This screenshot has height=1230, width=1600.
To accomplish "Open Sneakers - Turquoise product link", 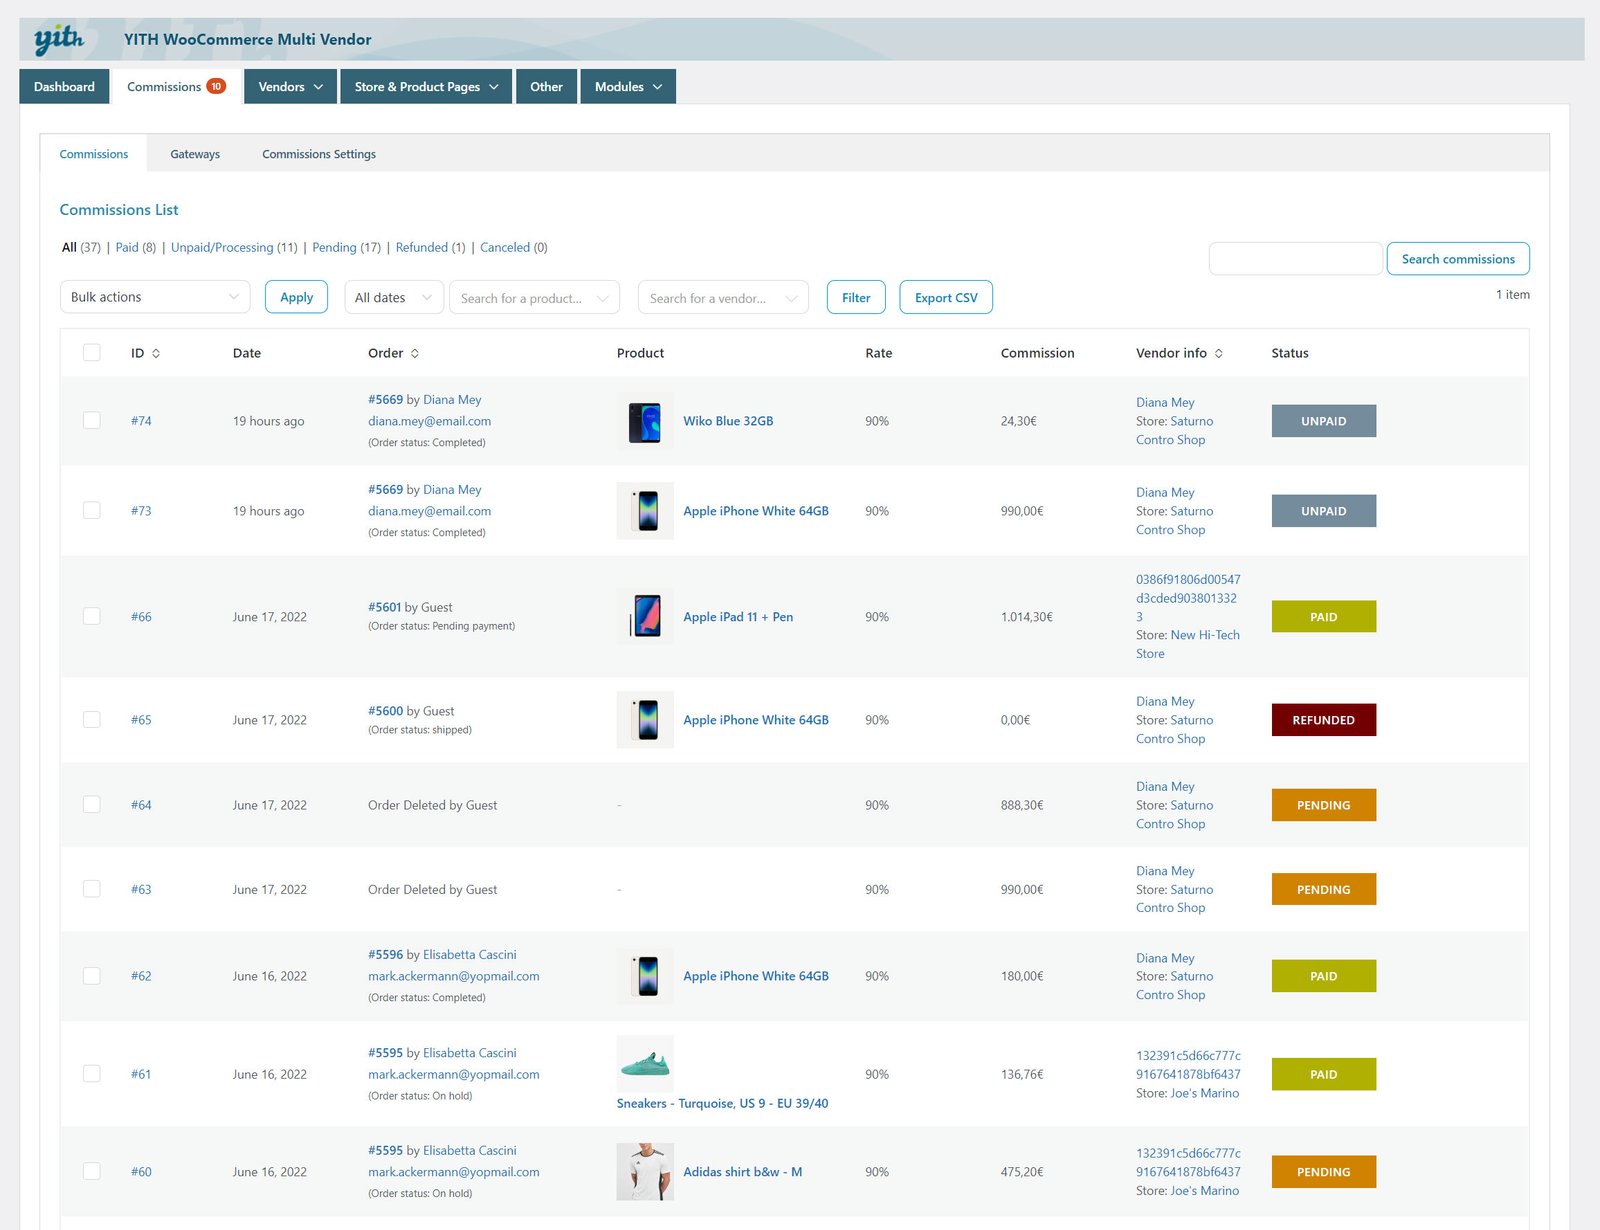I will (x=722, y=1103).
